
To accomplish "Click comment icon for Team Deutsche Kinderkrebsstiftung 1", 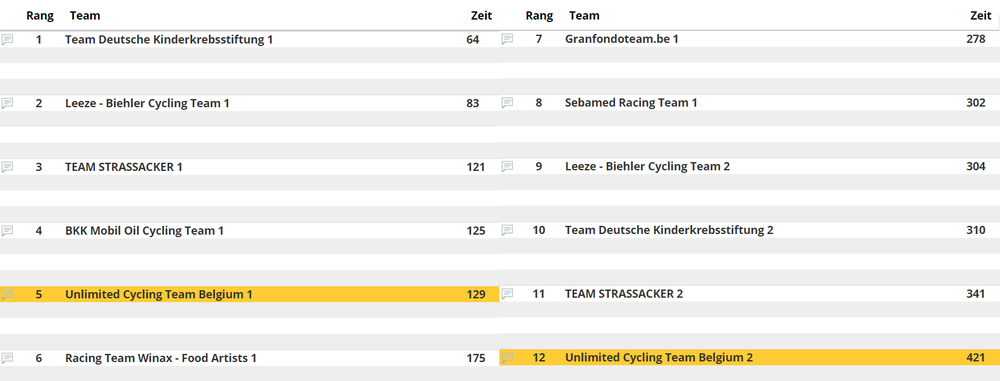I will (x=7, y=40).
